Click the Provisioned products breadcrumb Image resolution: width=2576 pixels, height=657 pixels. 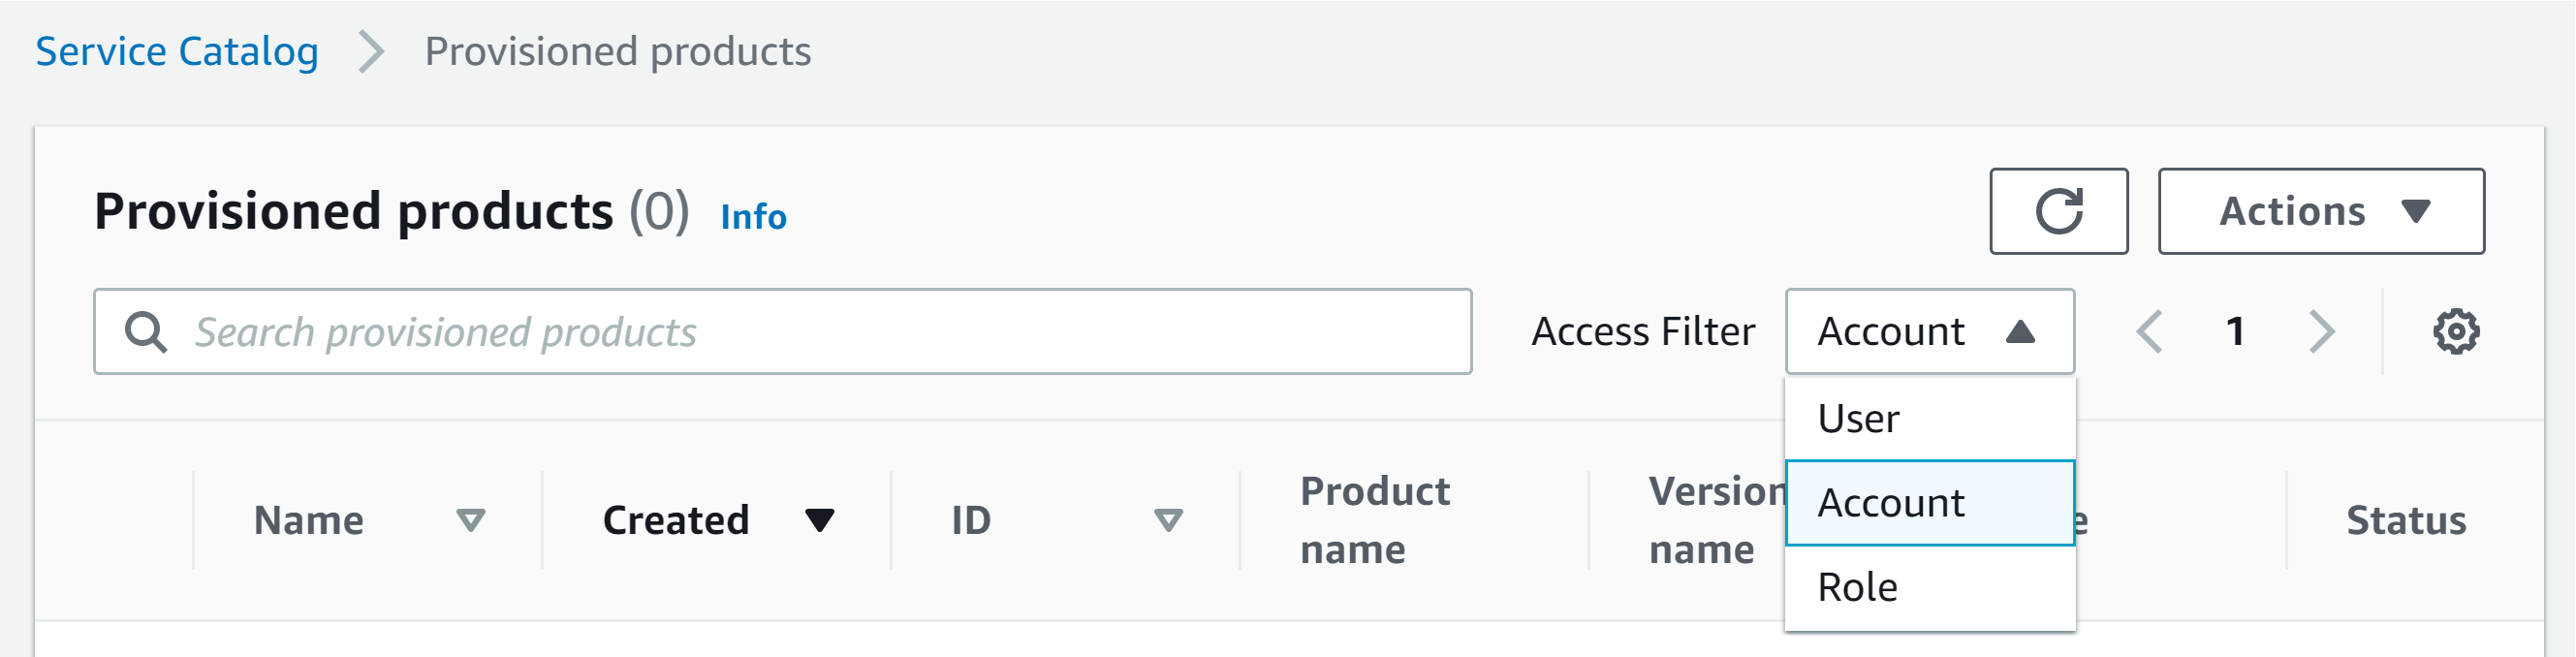pos(617,51)
